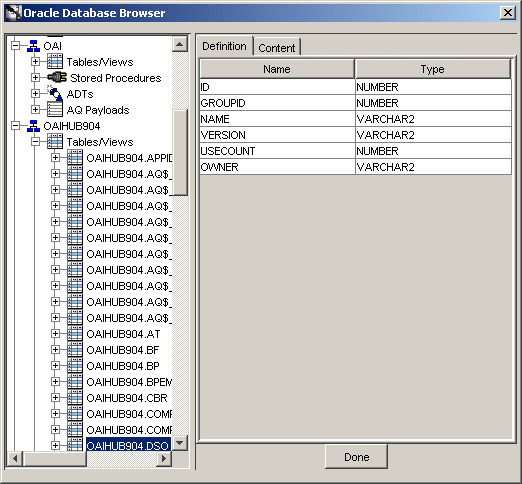Viewport: 522px width, 484px height.
Task: Click the Name column header
Action: coord(277,69)
